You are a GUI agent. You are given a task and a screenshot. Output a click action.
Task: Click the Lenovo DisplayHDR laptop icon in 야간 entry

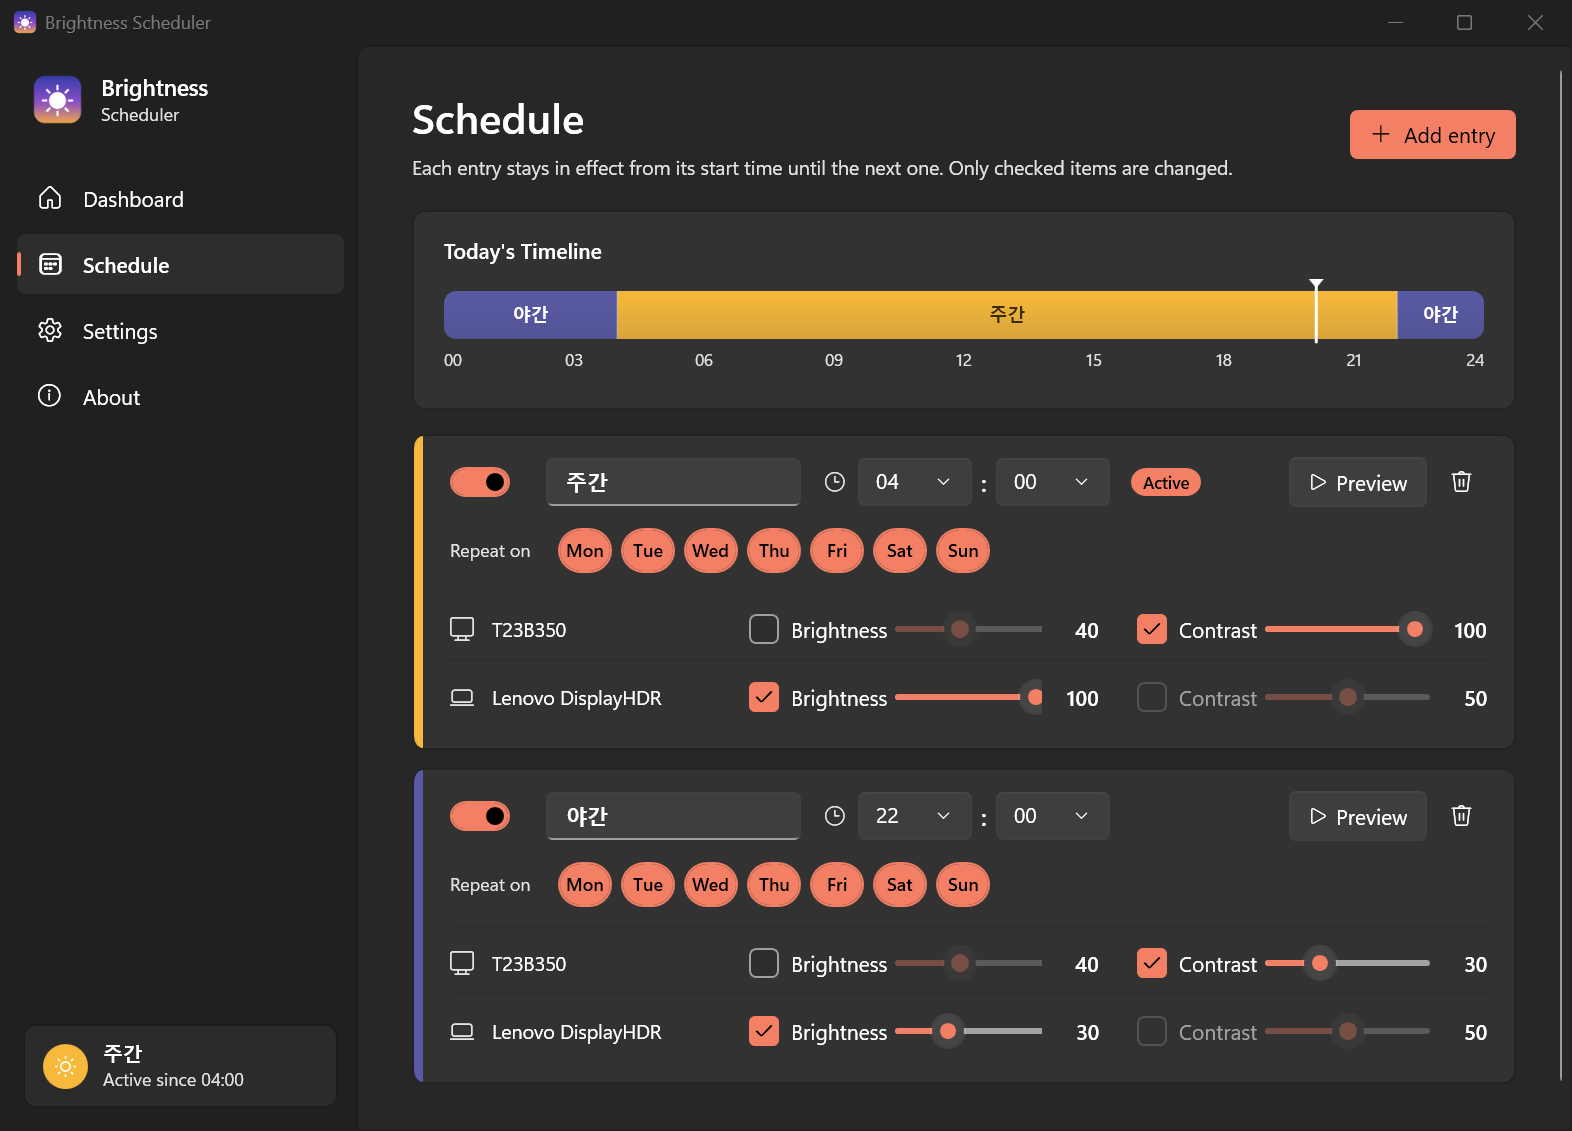[462, 1031]
